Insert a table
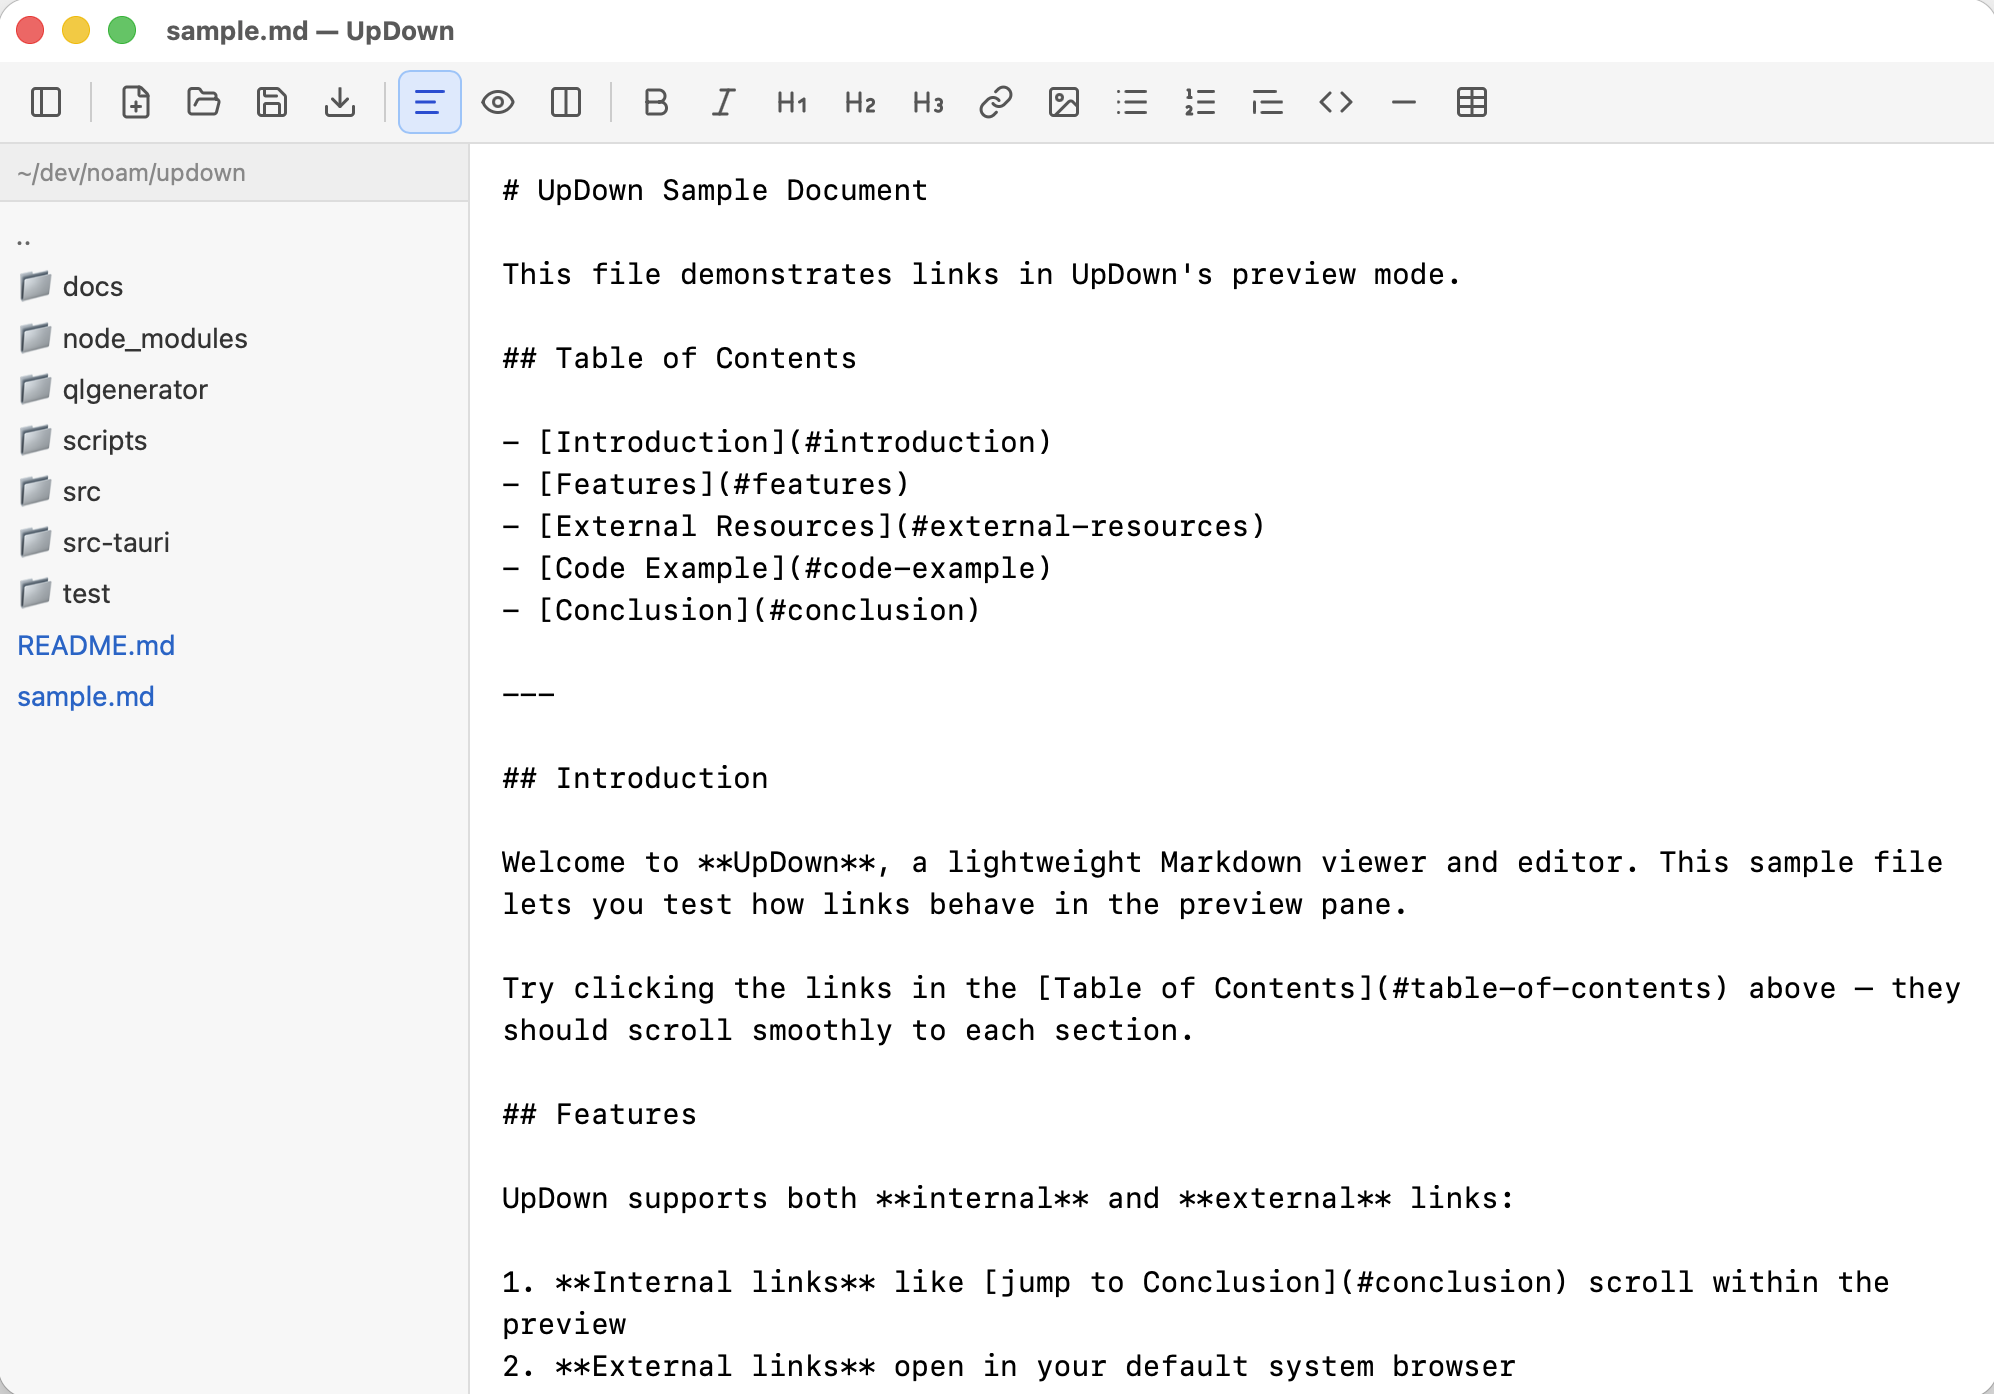 (x=1472, y=102)
